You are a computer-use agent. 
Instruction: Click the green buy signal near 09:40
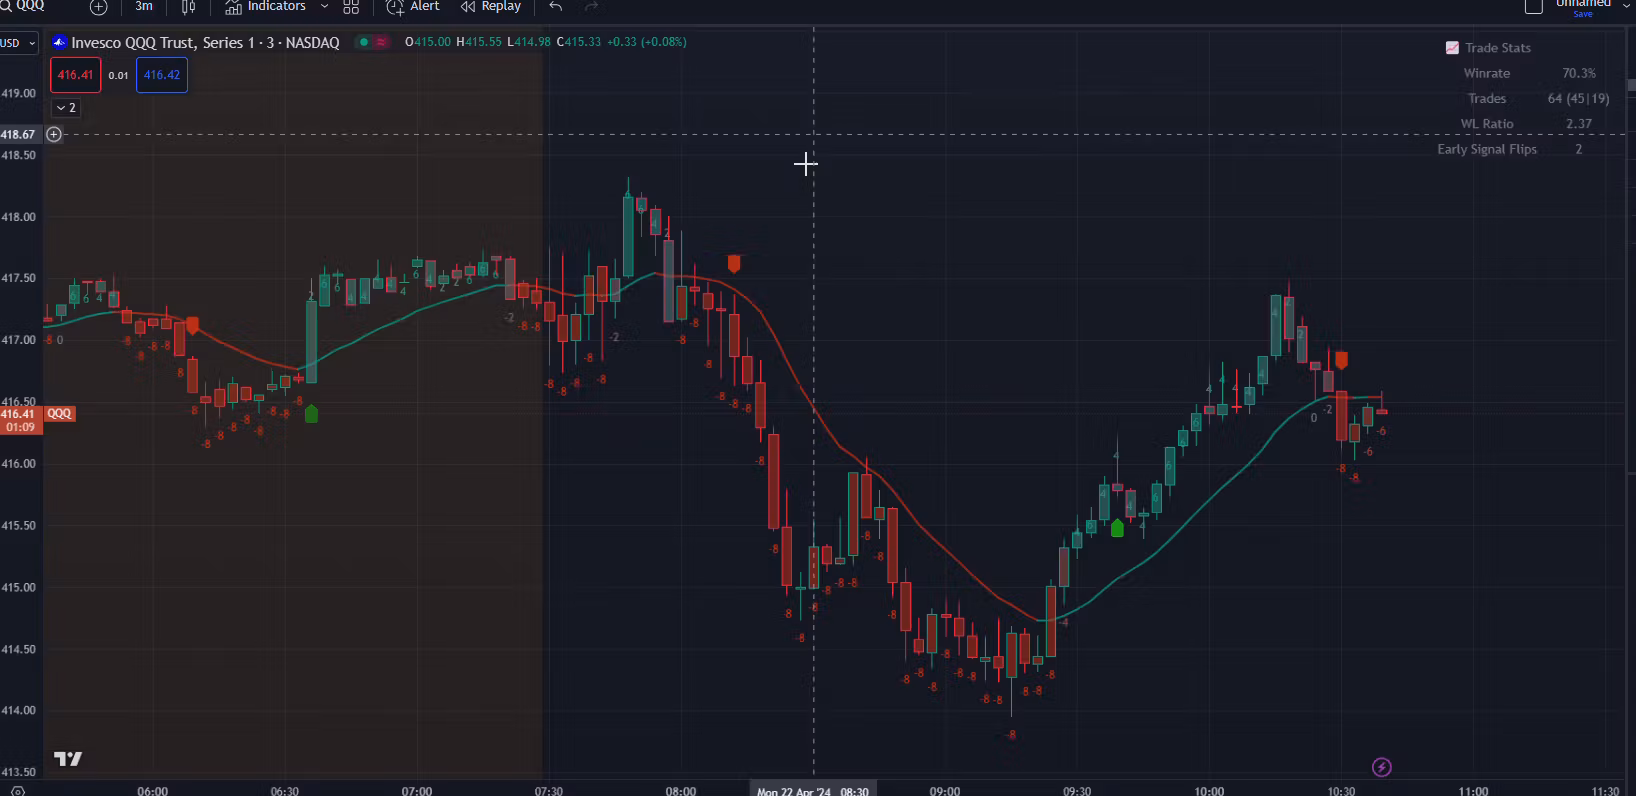1117,528
